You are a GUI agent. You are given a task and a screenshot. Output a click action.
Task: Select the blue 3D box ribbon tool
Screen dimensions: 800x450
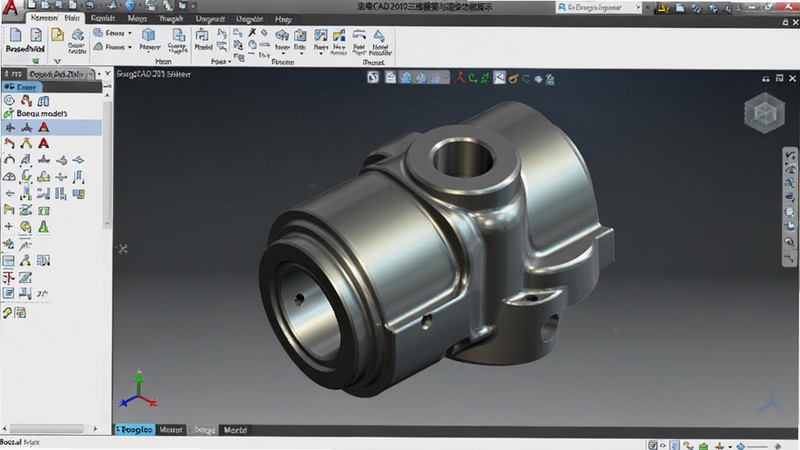(x=148, y=35)
